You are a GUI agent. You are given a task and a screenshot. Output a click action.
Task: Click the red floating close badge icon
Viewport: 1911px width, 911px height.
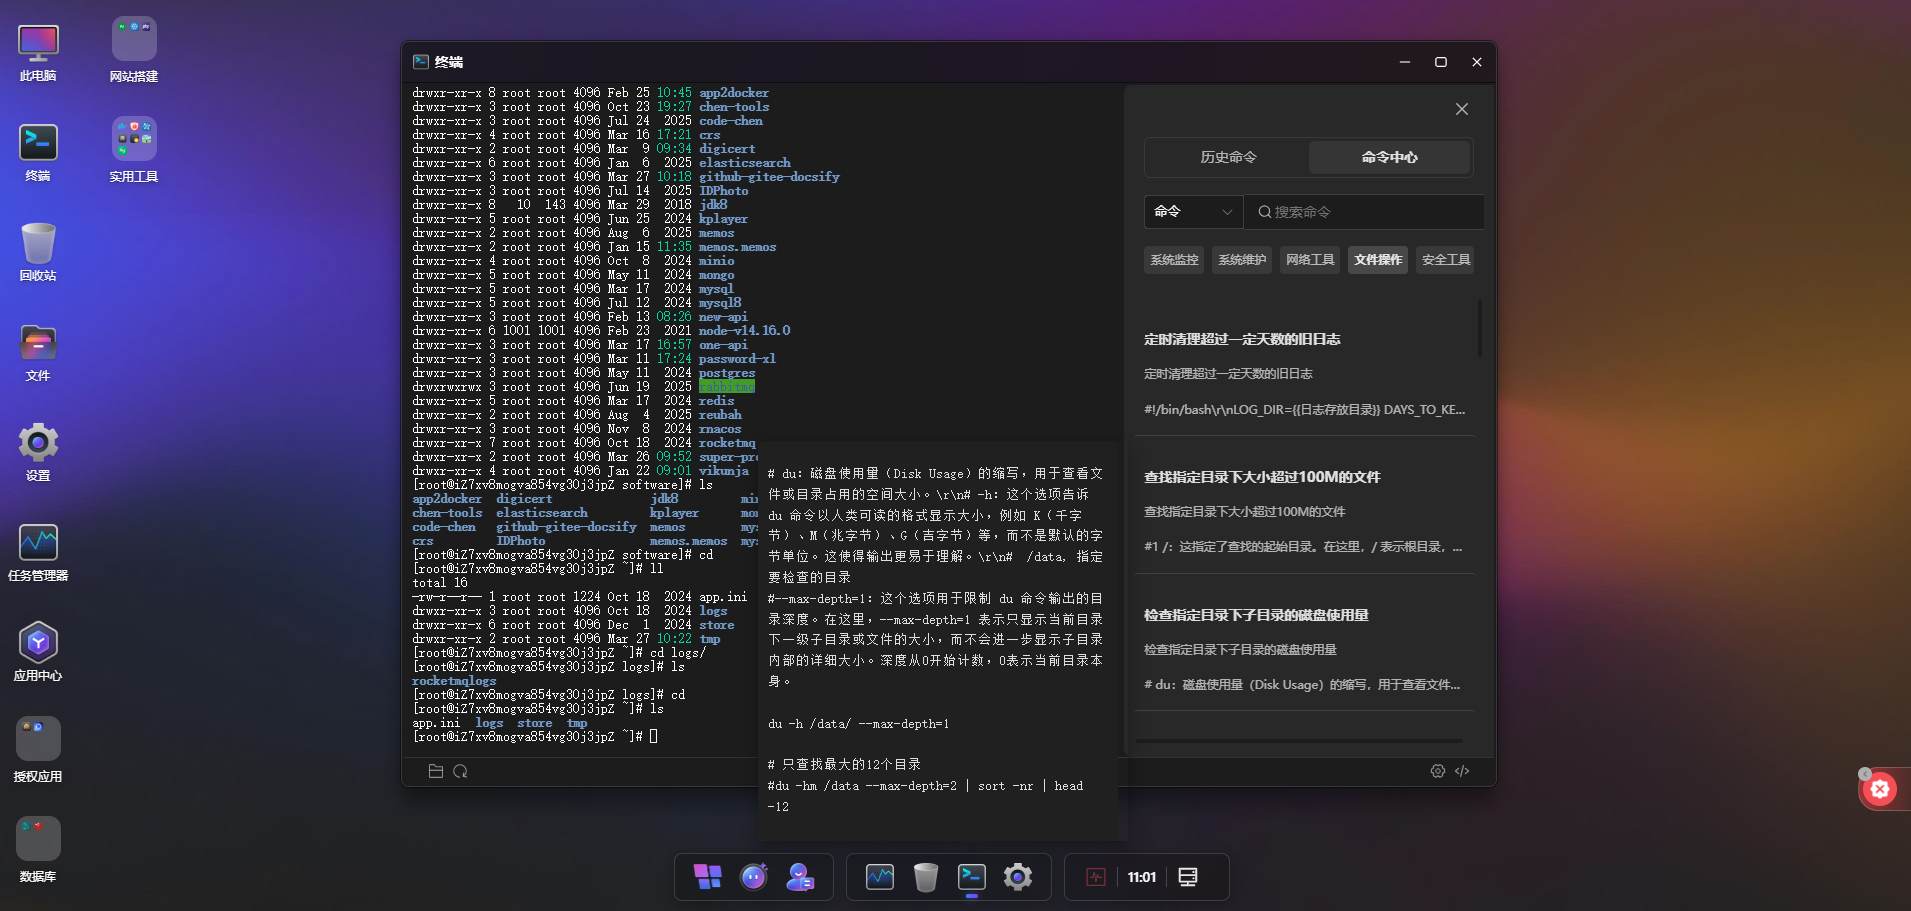pyautogui.click(x=1880, y=790)
